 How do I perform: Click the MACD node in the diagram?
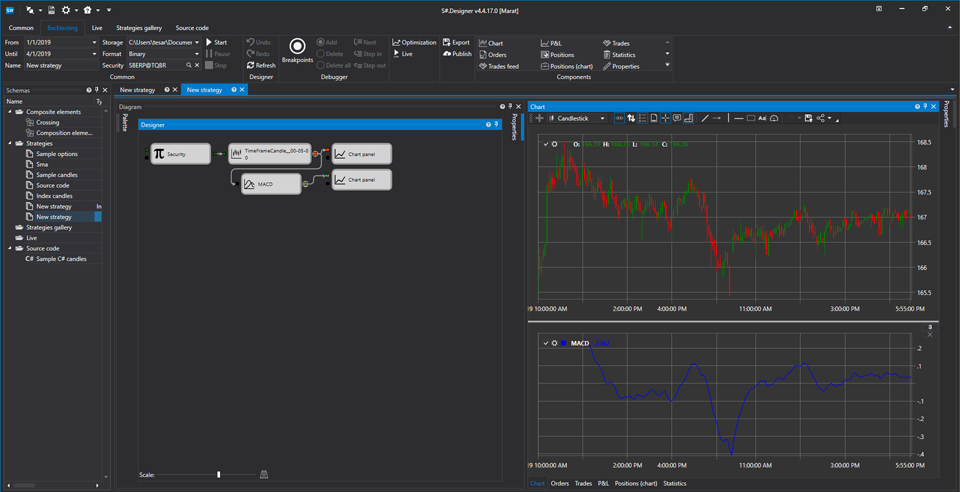pyautogui.click(x=271, y=184)
